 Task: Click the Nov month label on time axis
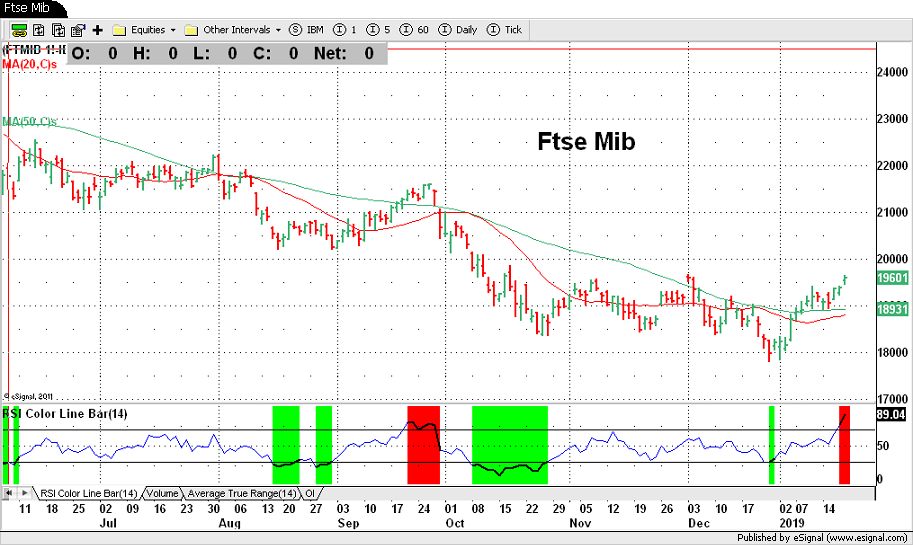tap(580, 523)
